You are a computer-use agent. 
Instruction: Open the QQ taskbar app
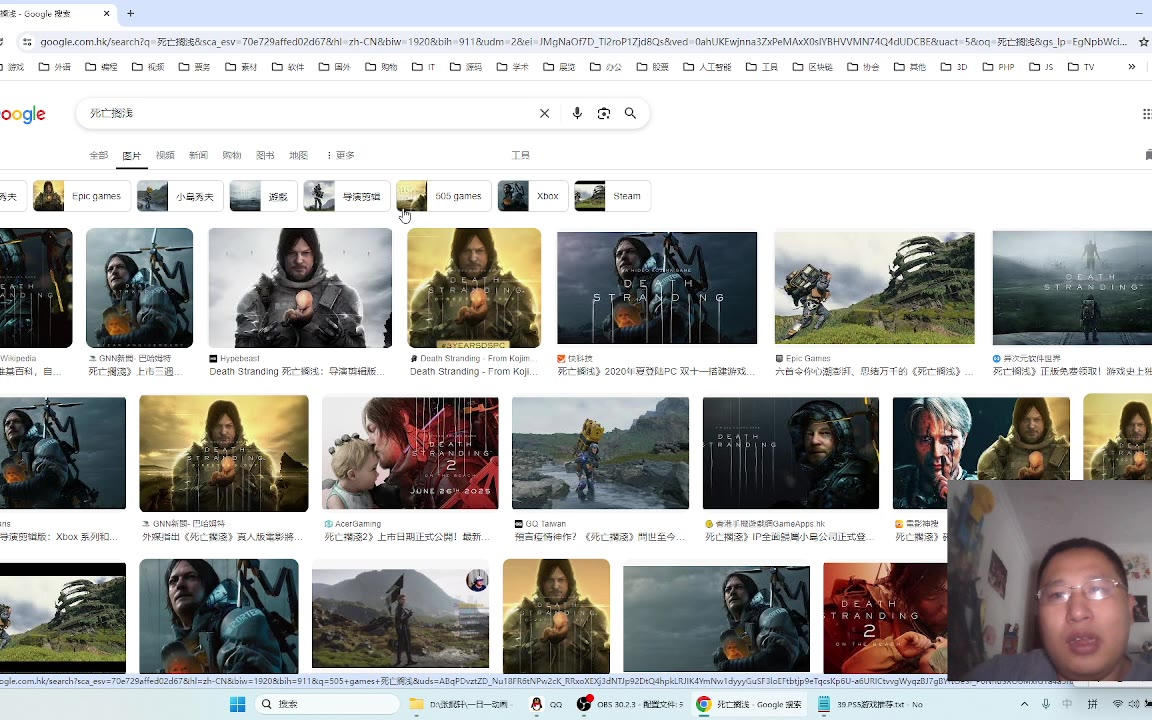(546, 704)
